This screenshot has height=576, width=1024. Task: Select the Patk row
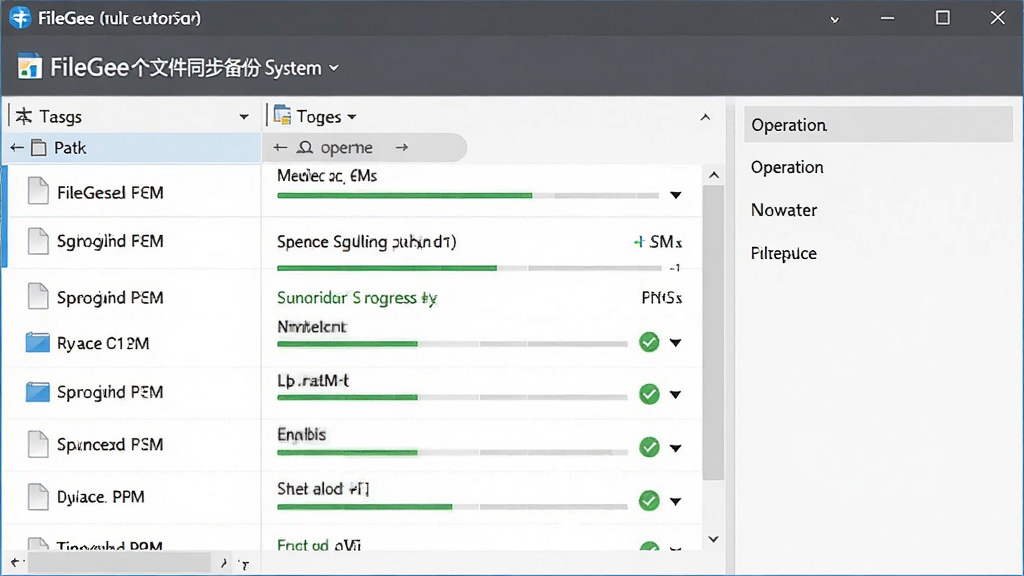[x=132, y=148]
